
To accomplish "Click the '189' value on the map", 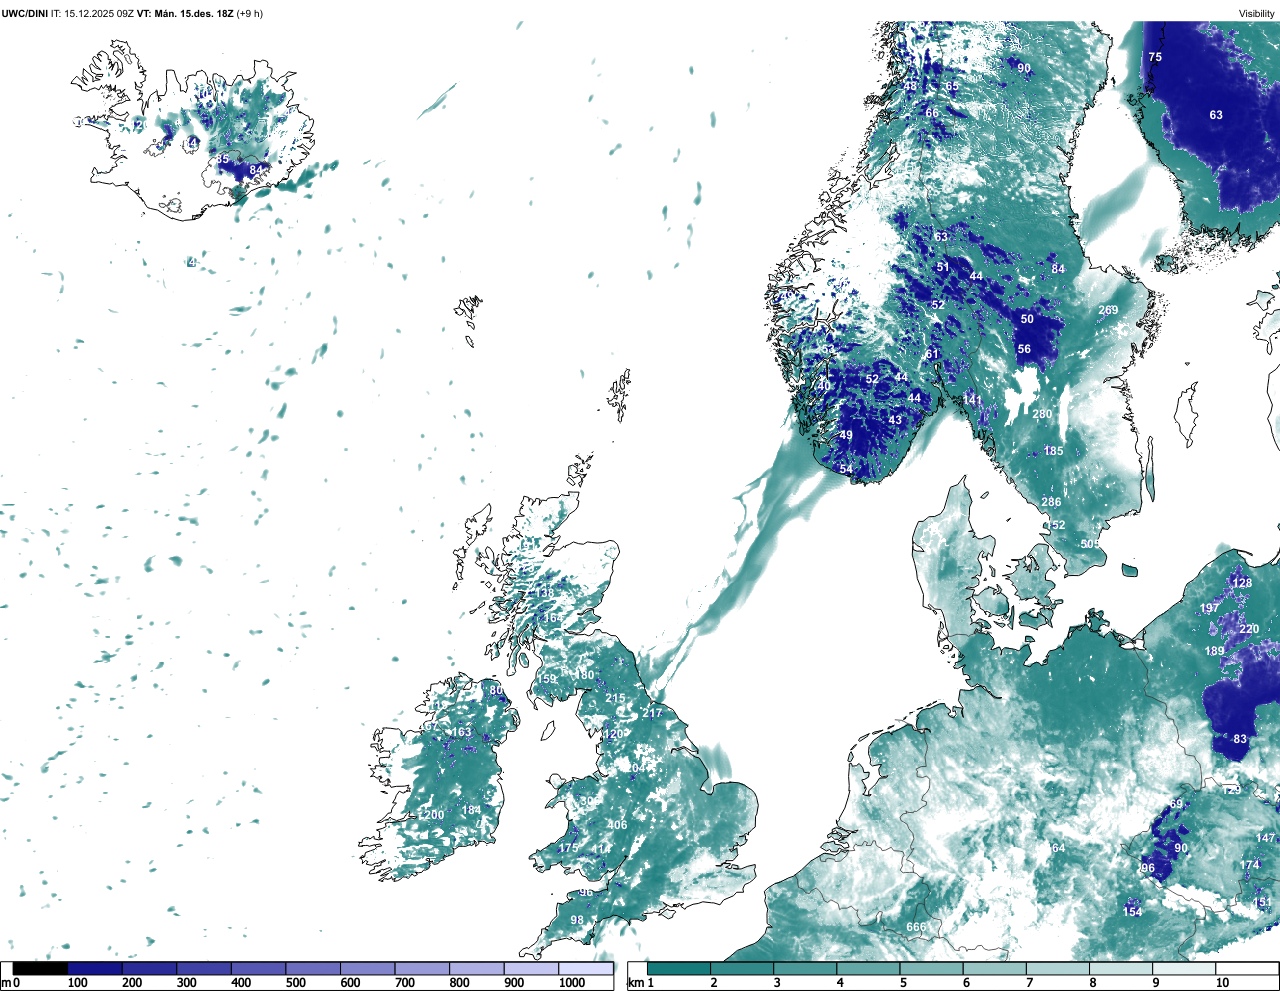I will click(x=1214, y=651).
